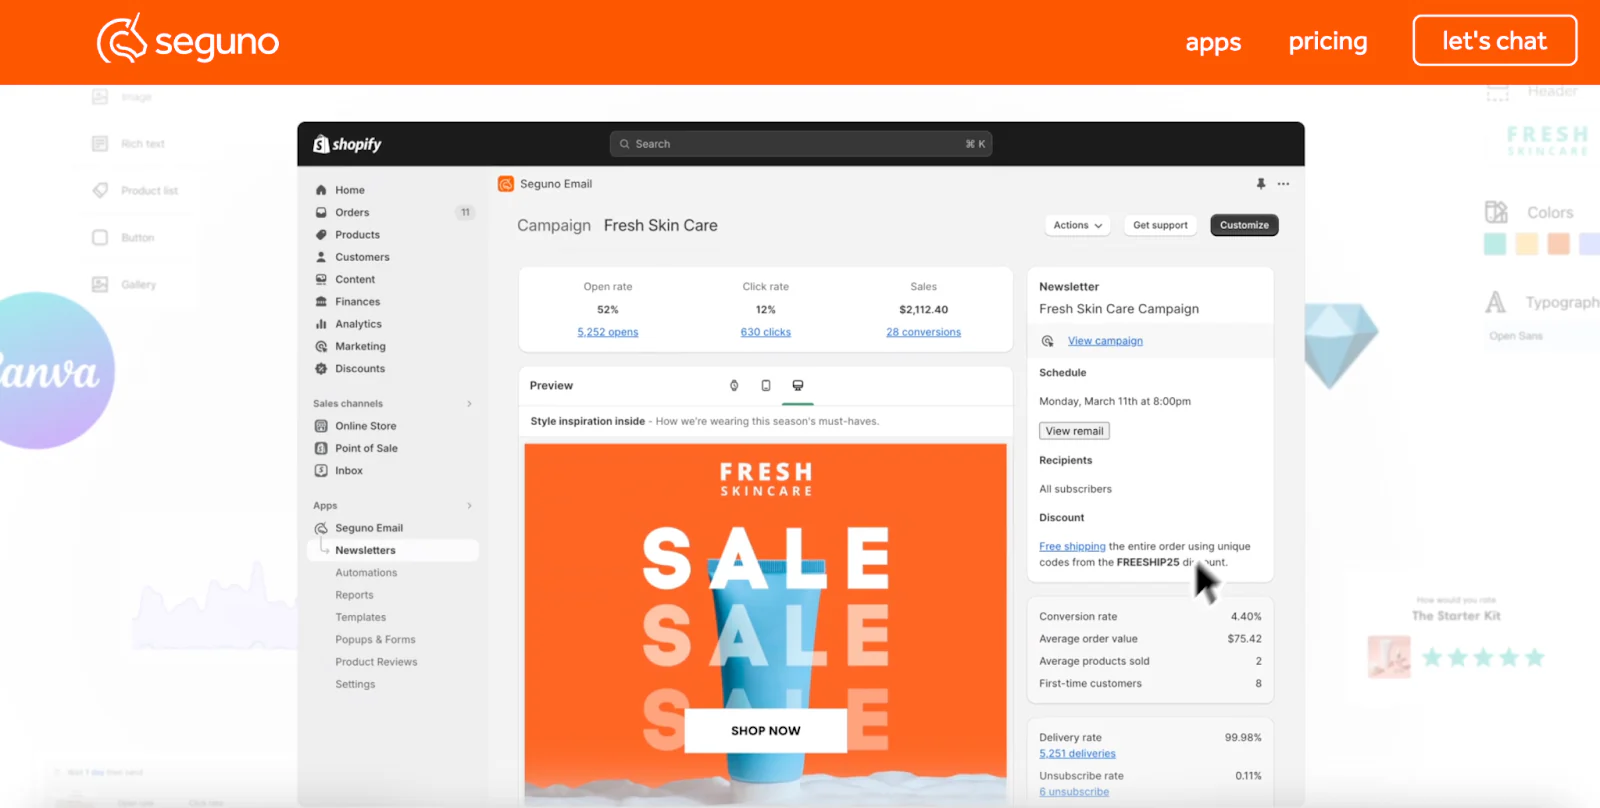Click the Products tag icon
This screenshot has width=1600, height=808.
(x=321, y=235)
